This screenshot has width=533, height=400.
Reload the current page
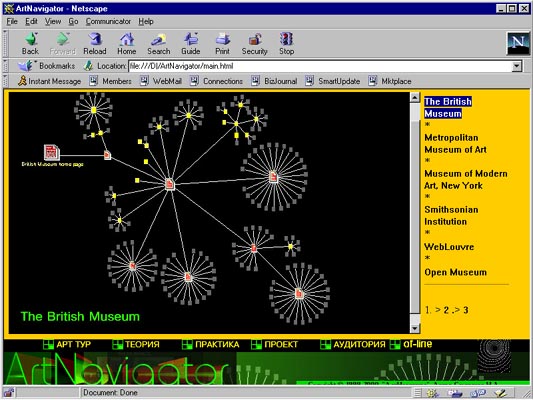click(95, 44)
